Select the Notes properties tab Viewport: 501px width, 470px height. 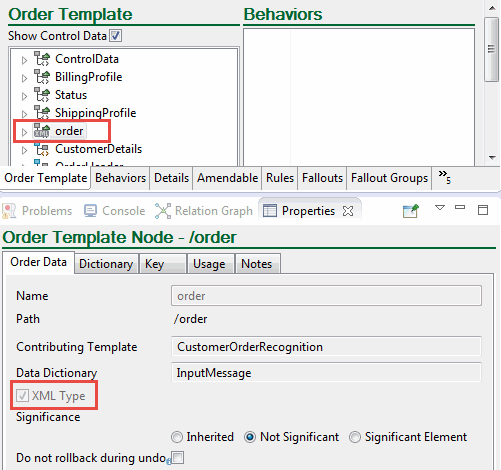point(257,264)
